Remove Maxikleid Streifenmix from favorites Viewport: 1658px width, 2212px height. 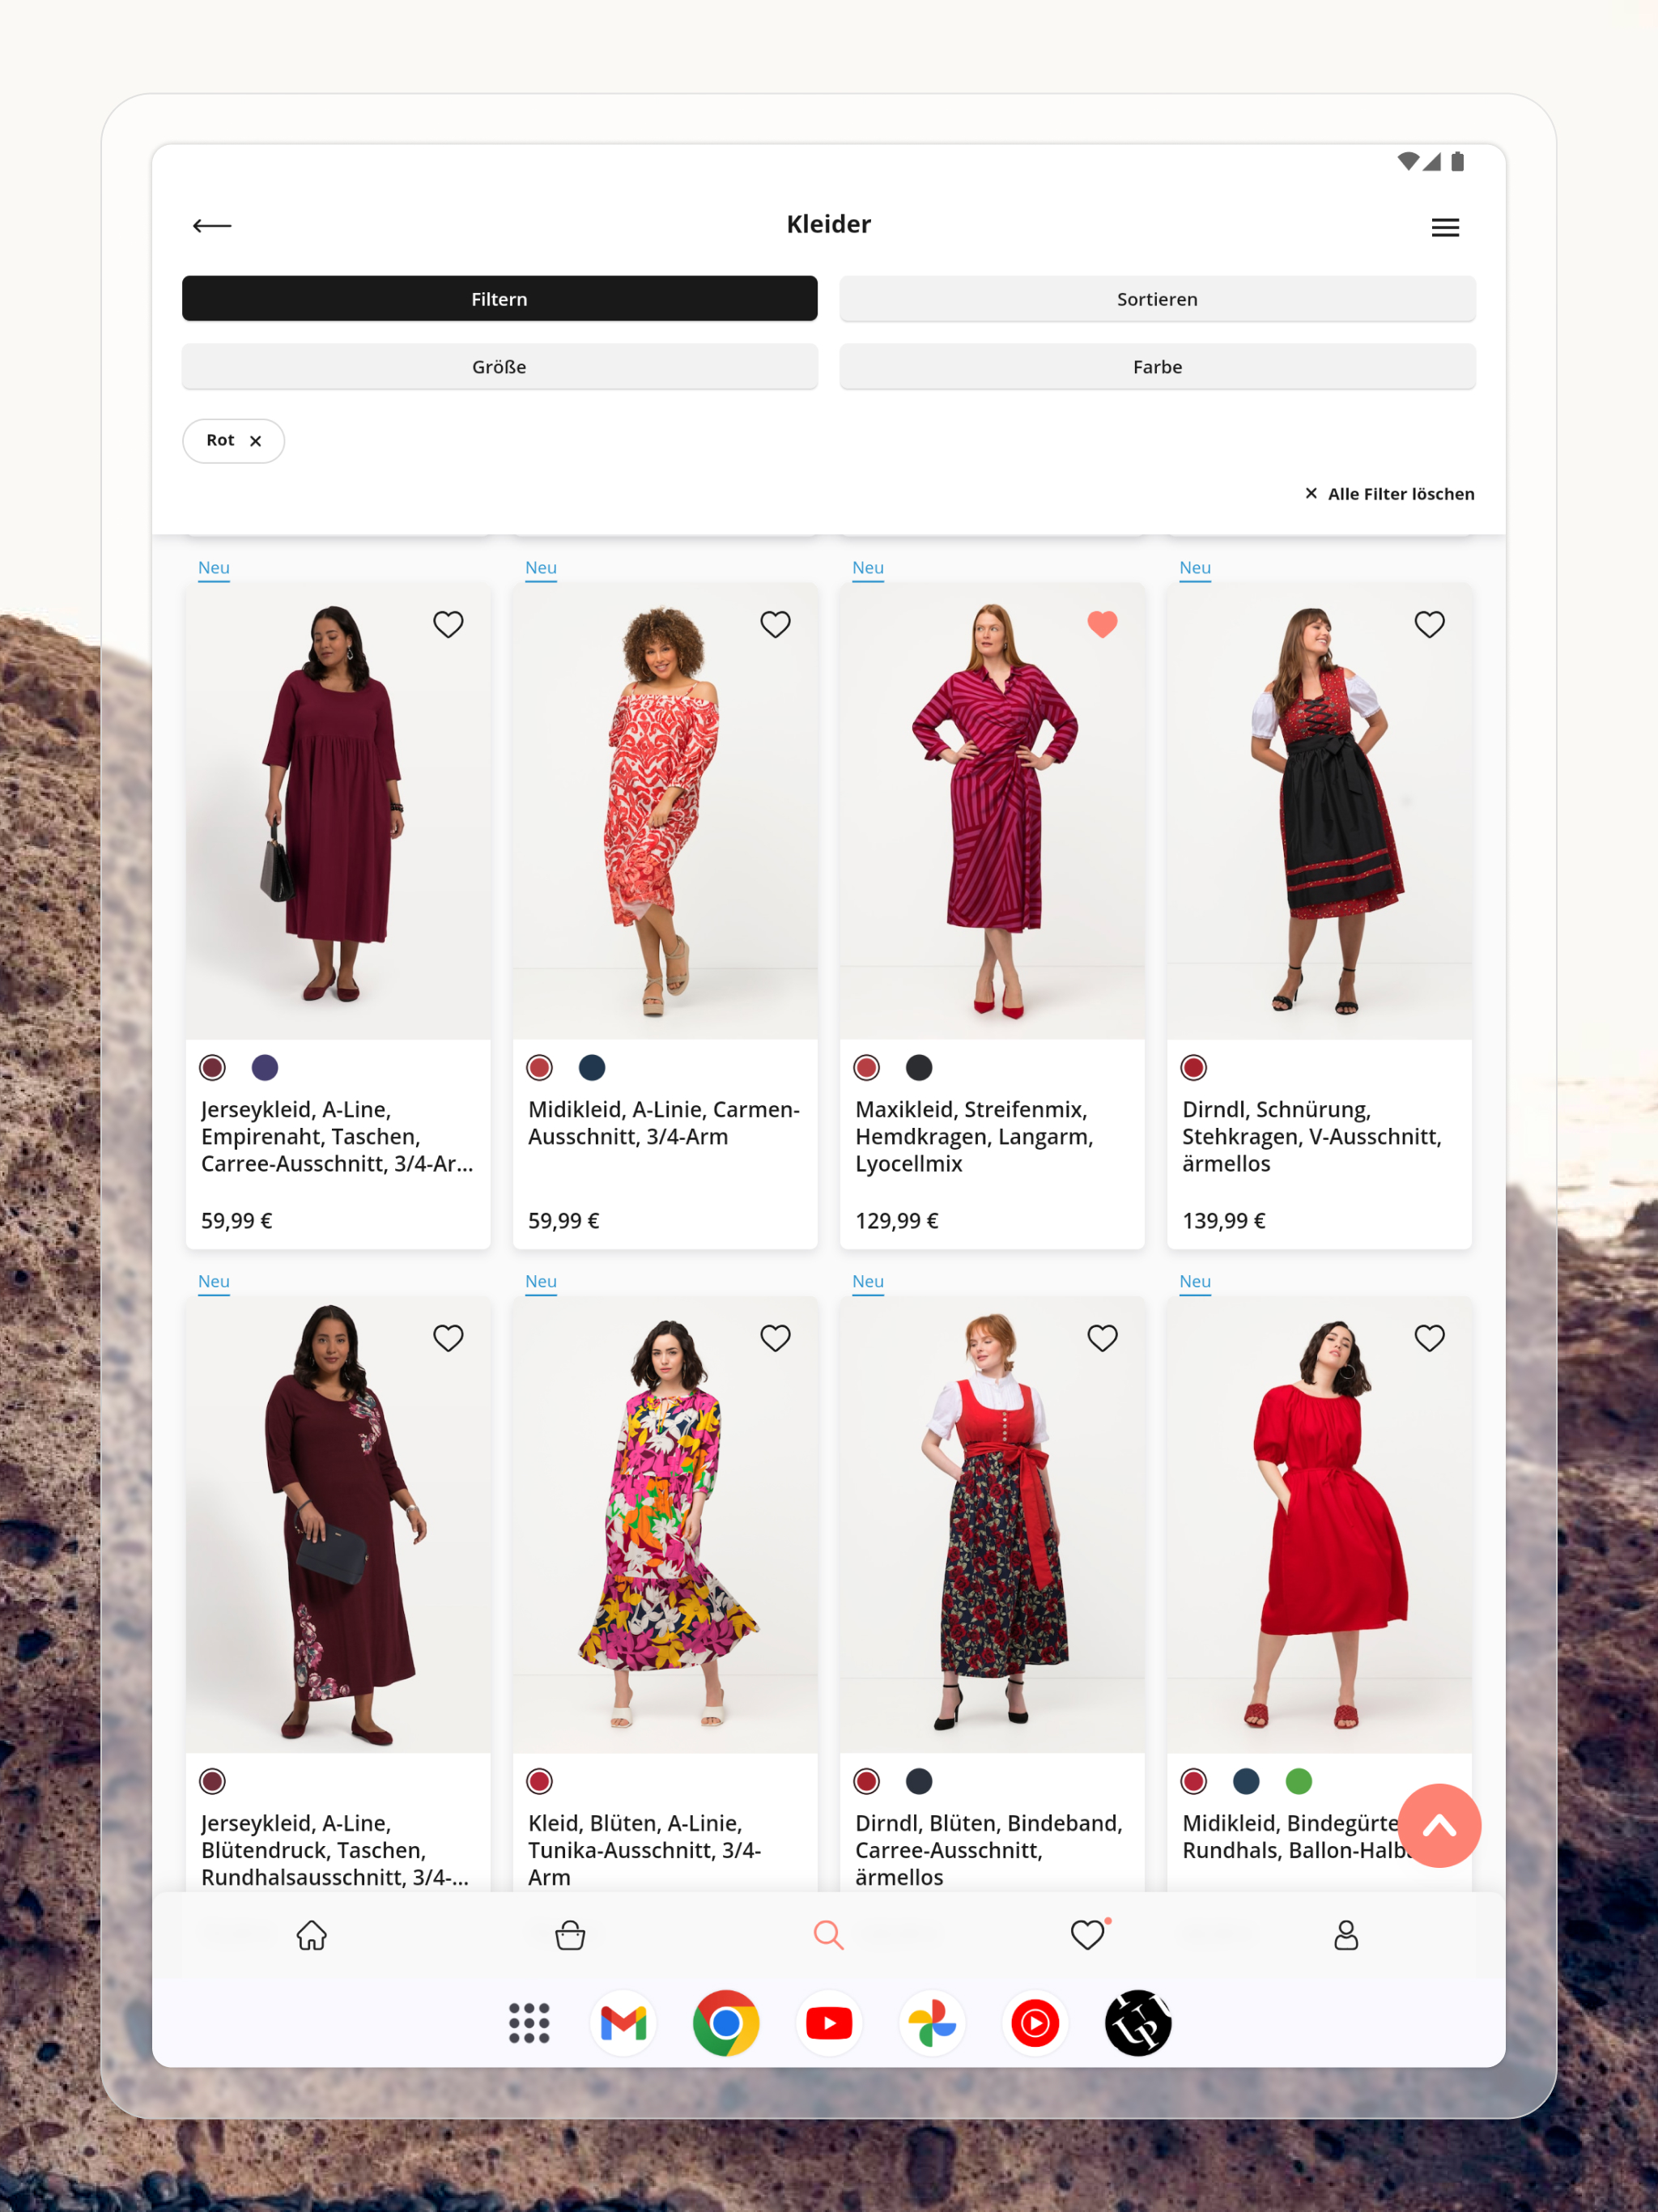(x=1102, y=624)
